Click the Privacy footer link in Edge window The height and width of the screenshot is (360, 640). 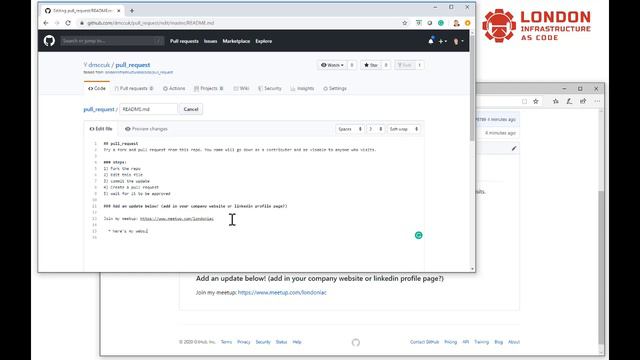244,342
